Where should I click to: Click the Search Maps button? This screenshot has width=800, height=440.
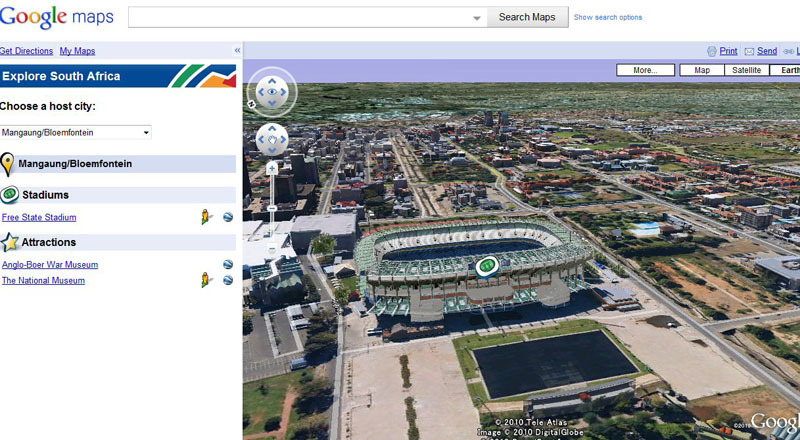pos(527,17)
